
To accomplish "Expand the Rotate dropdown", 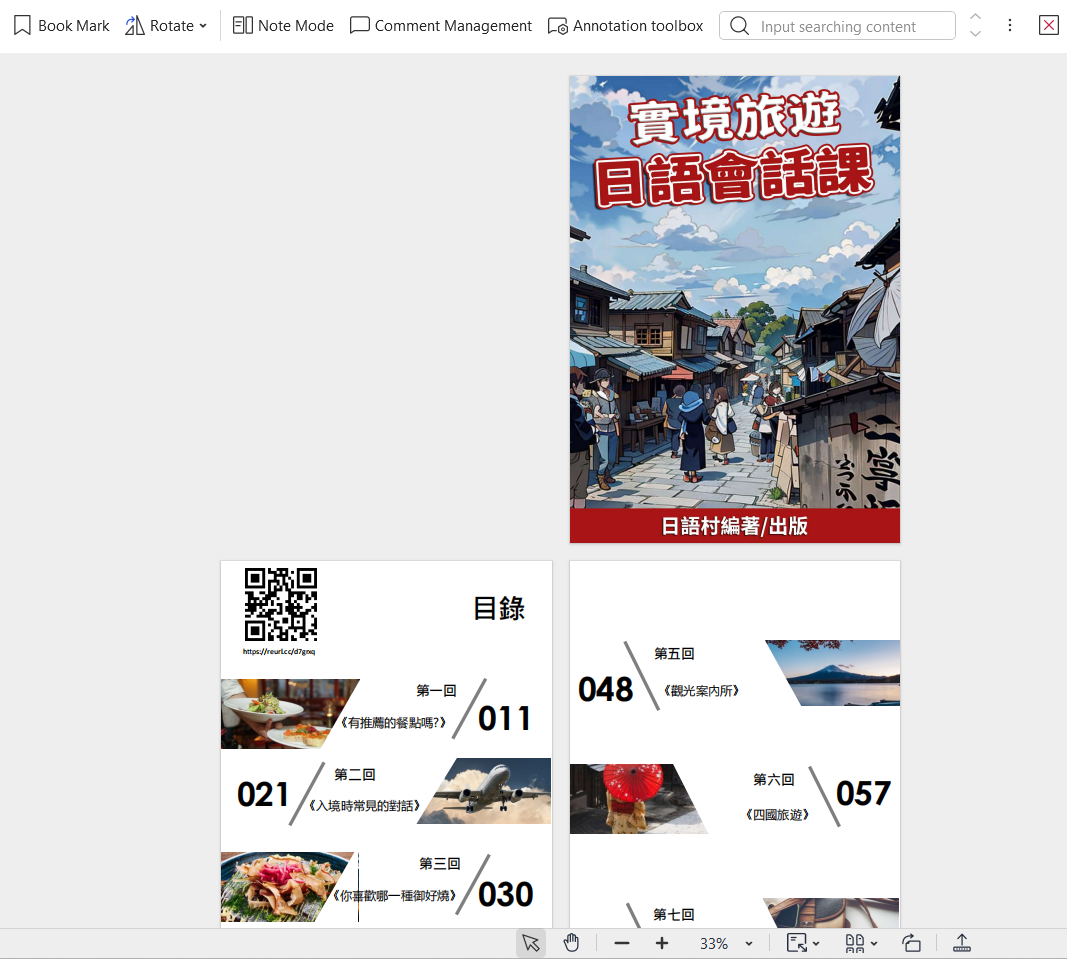I will point(167,26).
